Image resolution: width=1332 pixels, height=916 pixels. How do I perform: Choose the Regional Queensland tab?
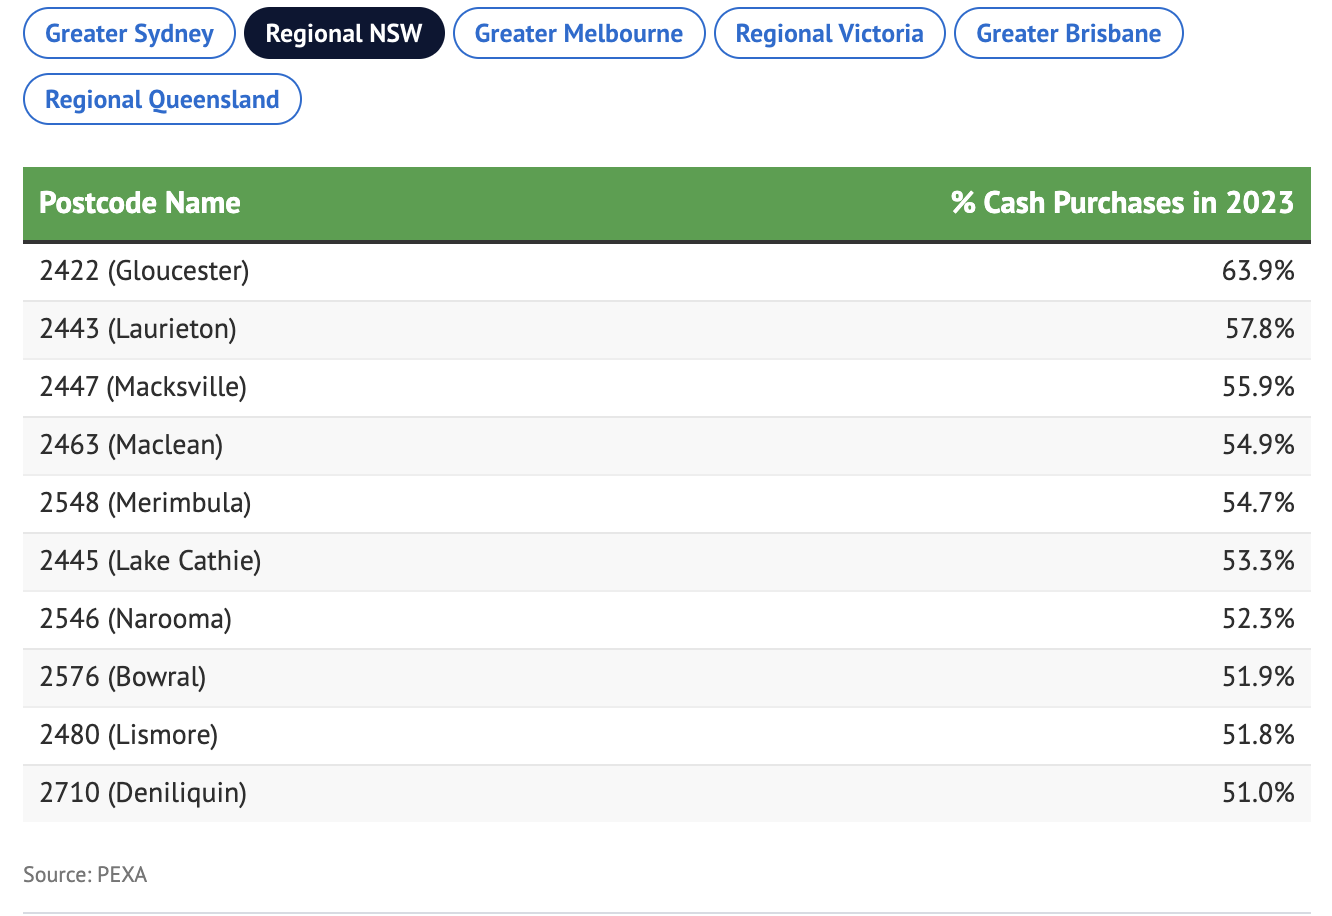tap(162, 99)
